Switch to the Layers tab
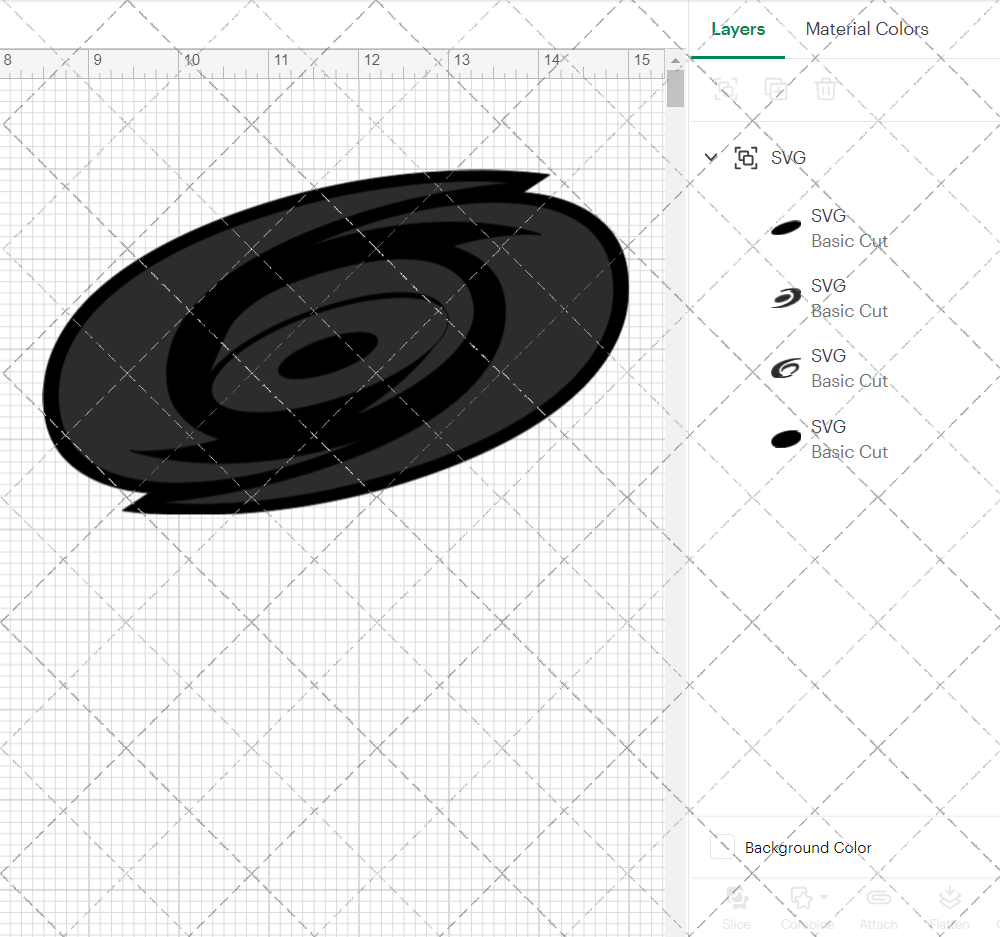 738,29
